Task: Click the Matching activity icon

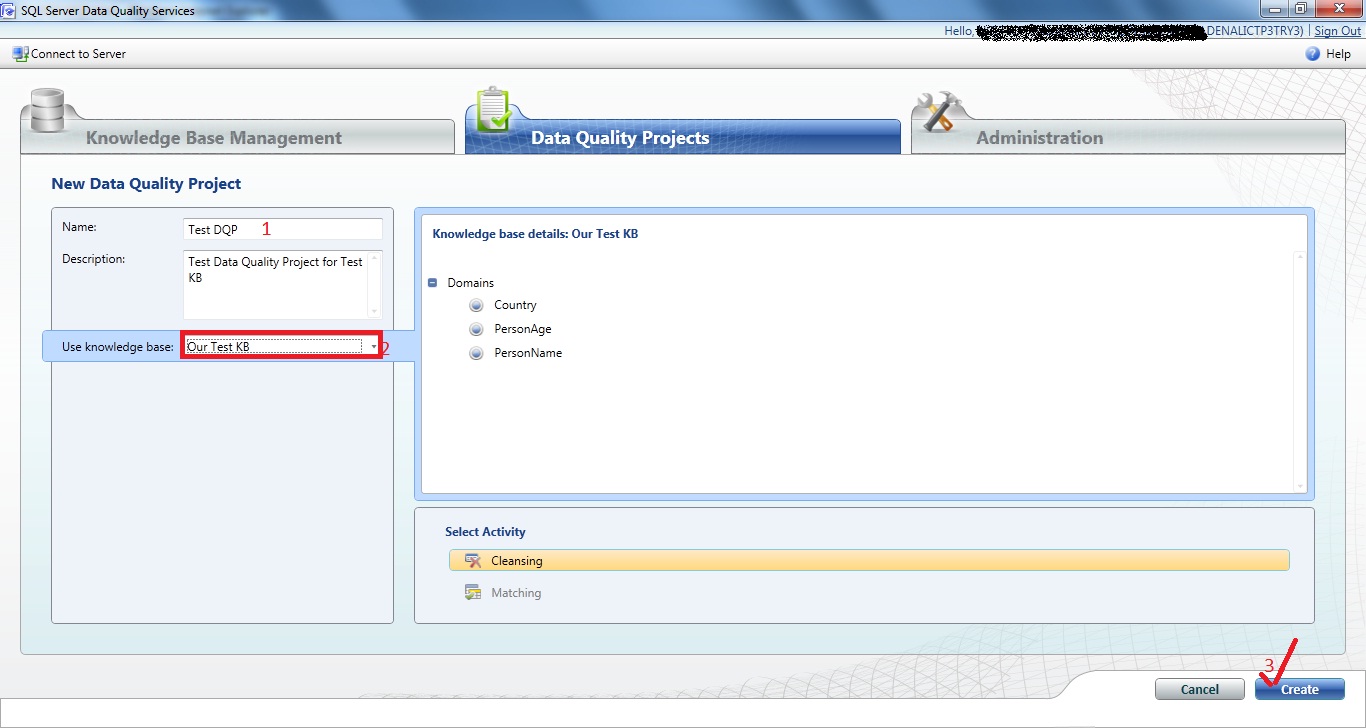Action: pos(474,593)
